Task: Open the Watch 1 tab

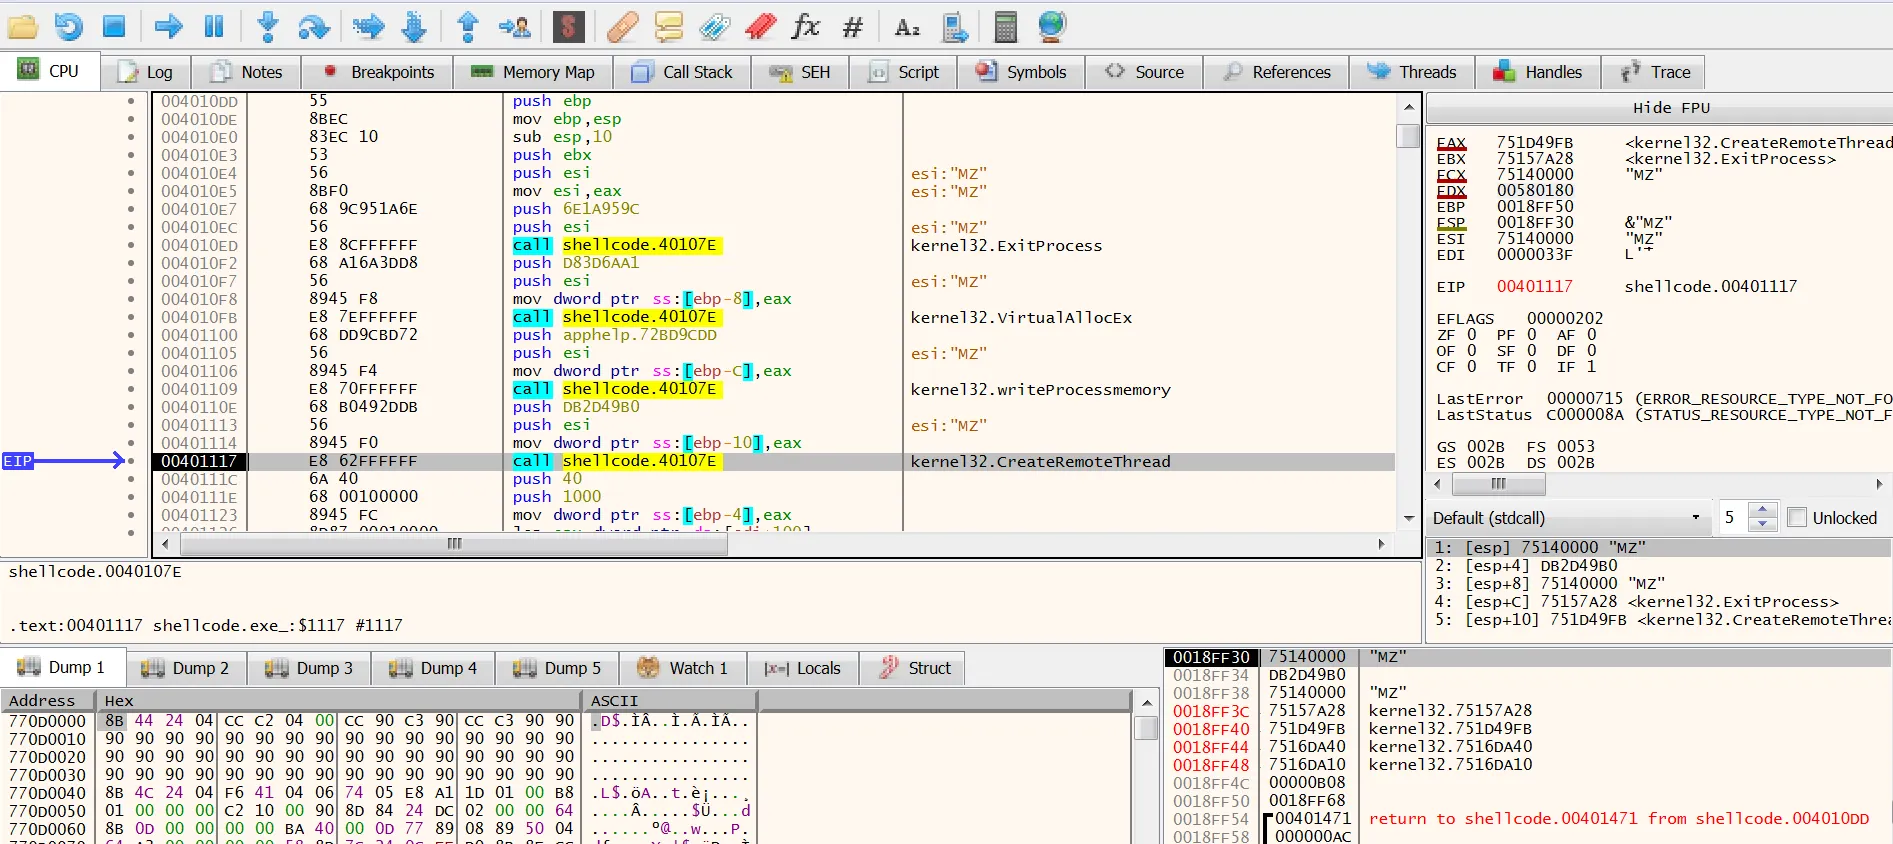Action: 682,668
